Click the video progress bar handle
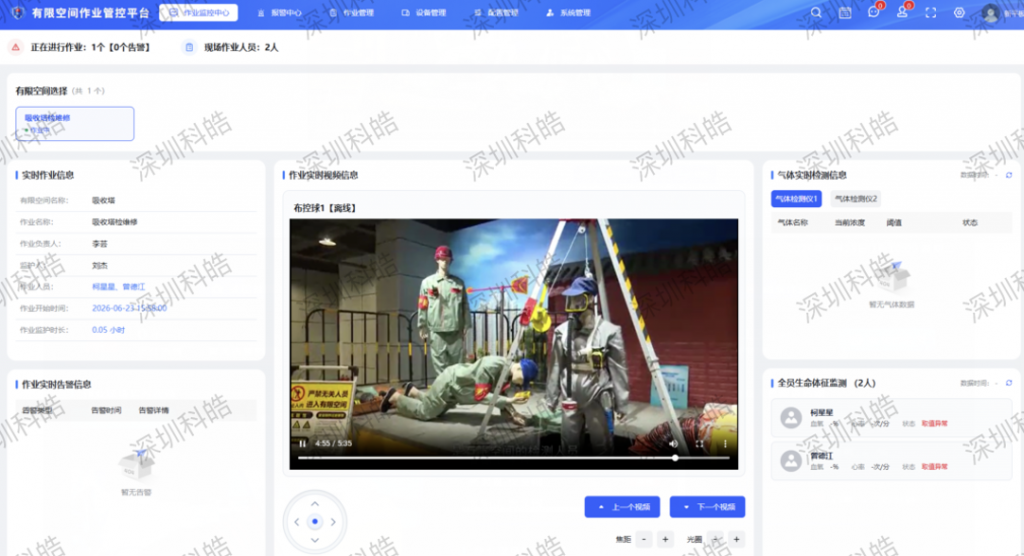This screenshot has height=556, width=1024. tap(675, 458)
